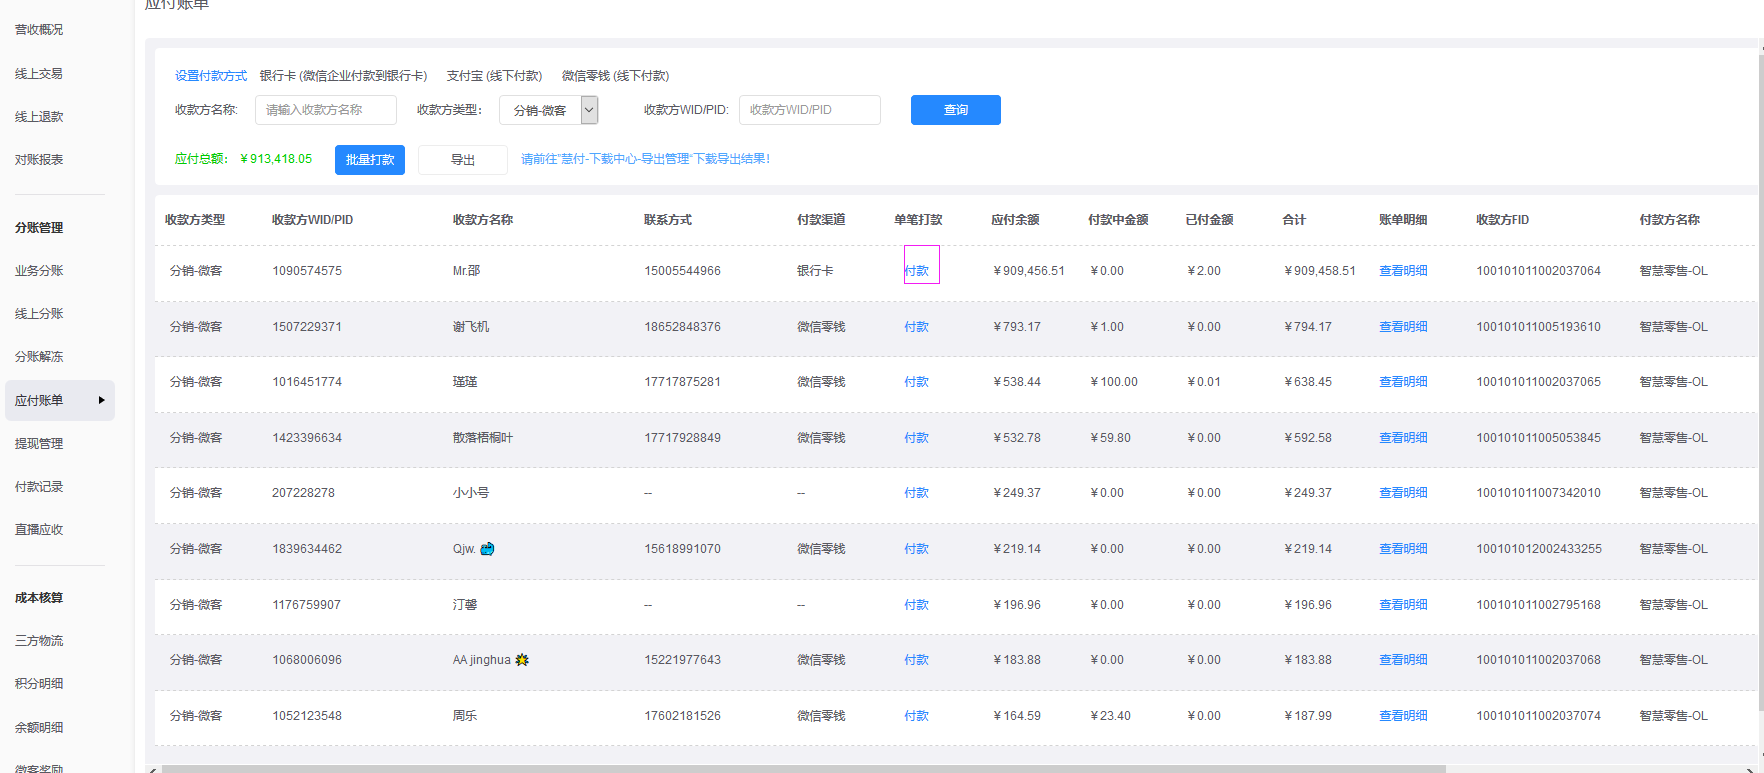This screenshot has height=773, width=1764.
Task: Click the 查询 search button
Action: pos(955,110)
